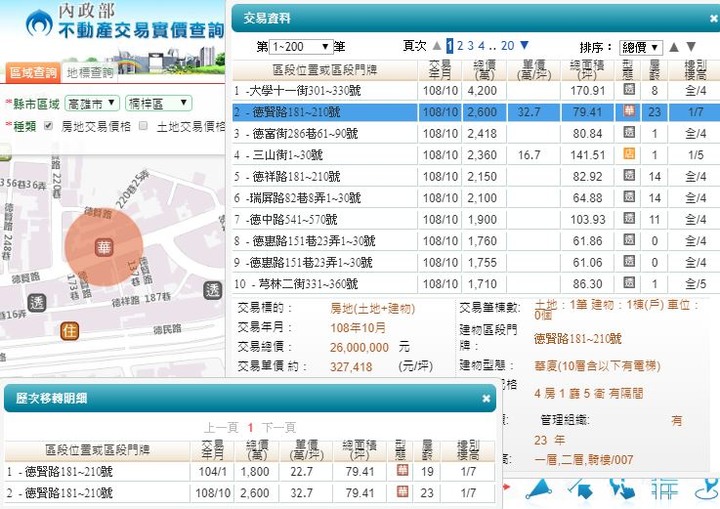Viewport: 720px width, 509px height.
Task: Click the orange 住 map marker near 德民路
Action: click(69, 331)
